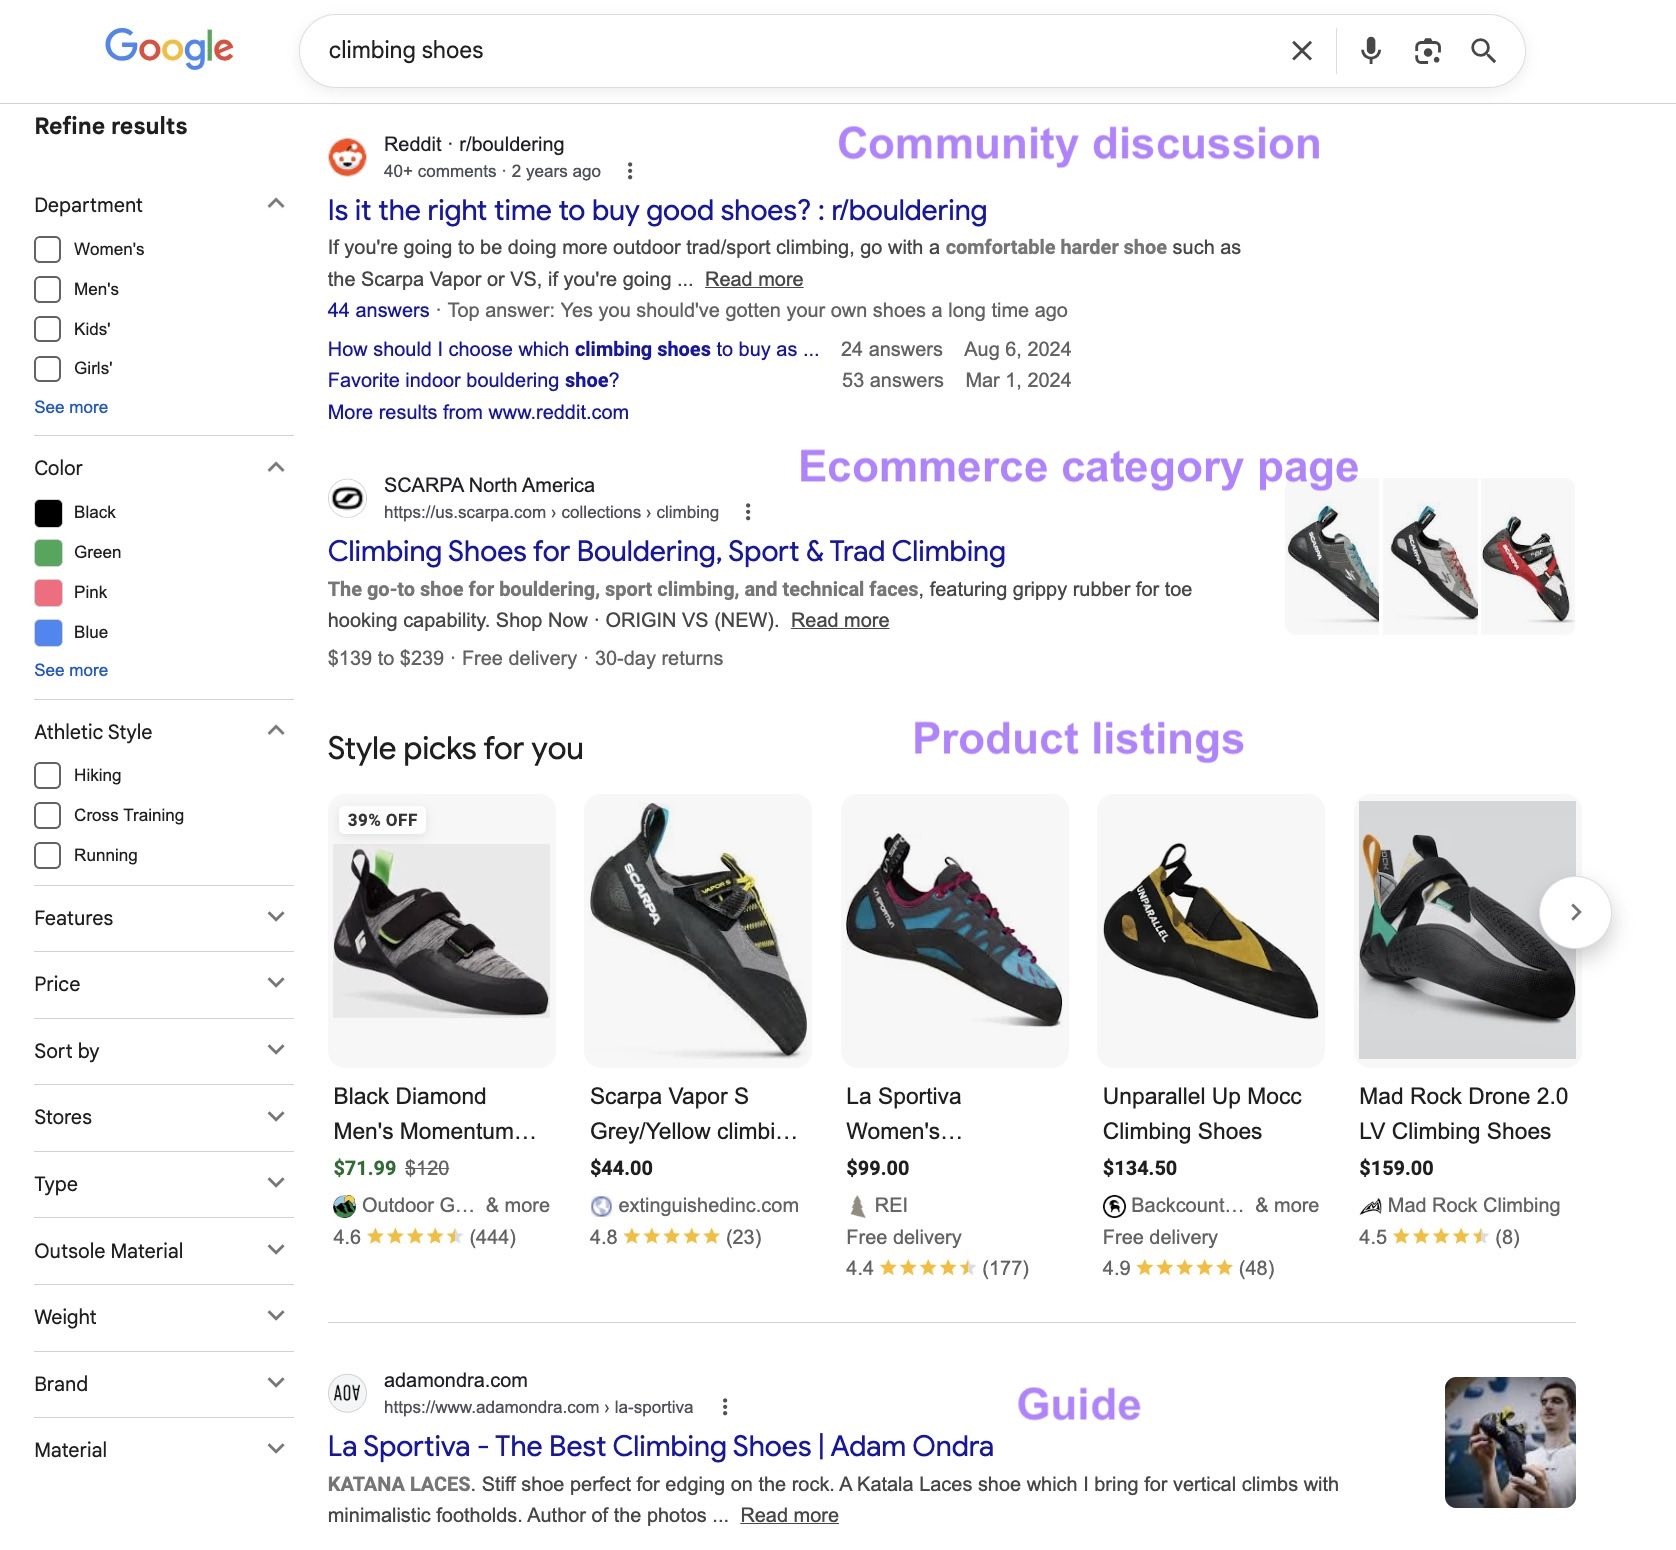Enable the Hiking athletic style filter
This screenshot has width=1676, height=1550.
pyautogui.click(x=47, y=775)
